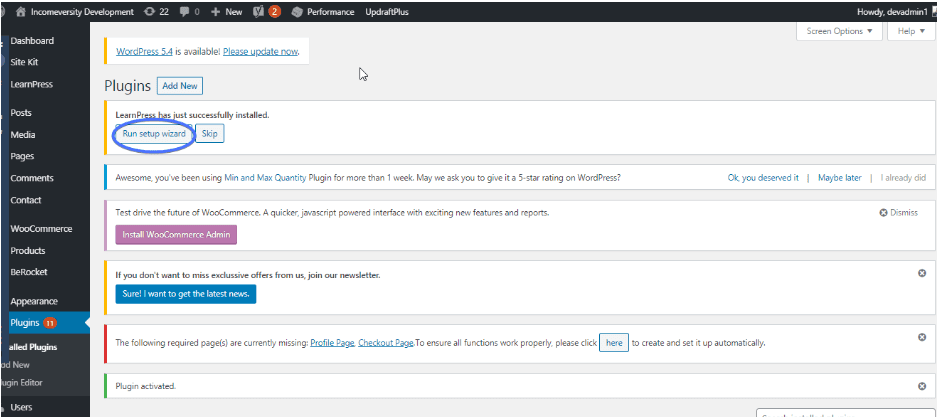Open the Yoast SEO icon with badge 2
Screen dimensions: 941x418
pos(267,11)
